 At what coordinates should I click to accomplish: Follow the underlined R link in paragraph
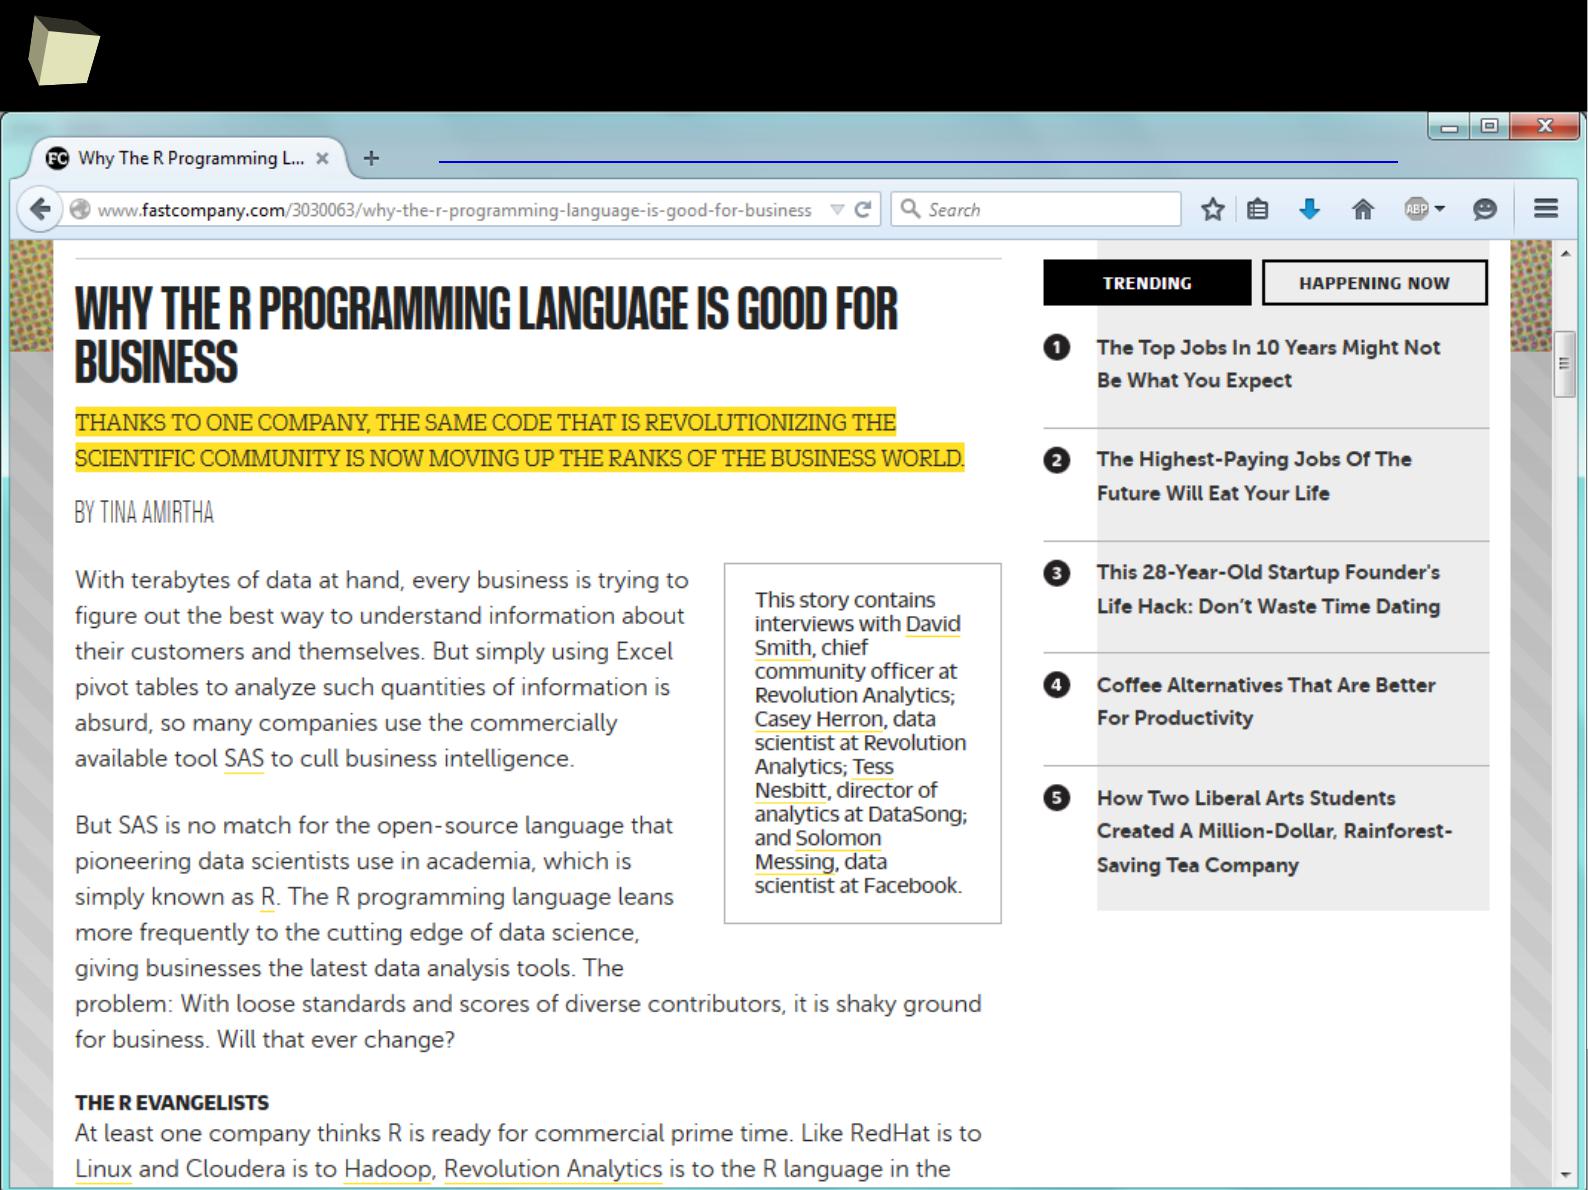268,897
